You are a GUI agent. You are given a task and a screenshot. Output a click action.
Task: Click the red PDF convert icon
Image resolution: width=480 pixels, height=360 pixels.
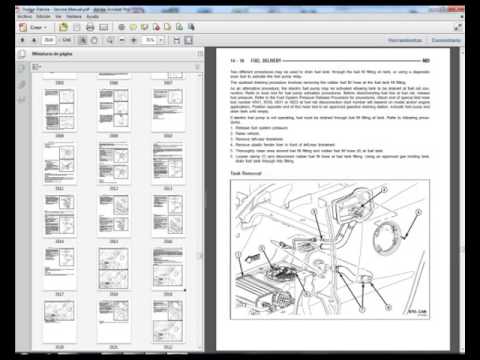coord(156,27)
